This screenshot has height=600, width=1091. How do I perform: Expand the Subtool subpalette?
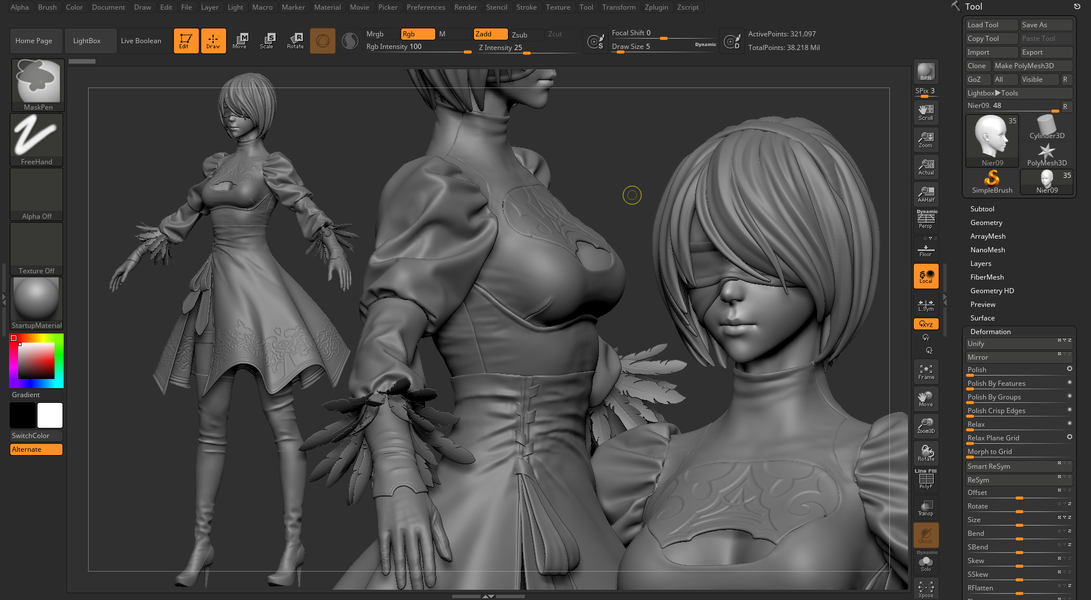982,209
